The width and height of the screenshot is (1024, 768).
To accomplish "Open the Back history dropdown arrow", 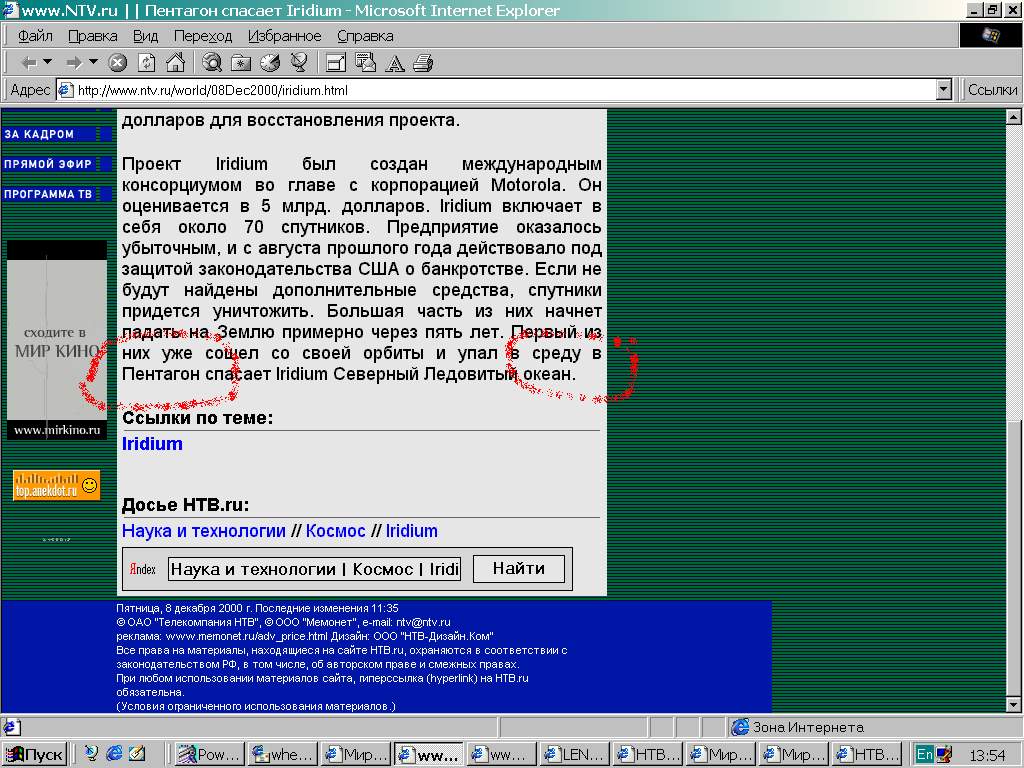I will 47,63.
